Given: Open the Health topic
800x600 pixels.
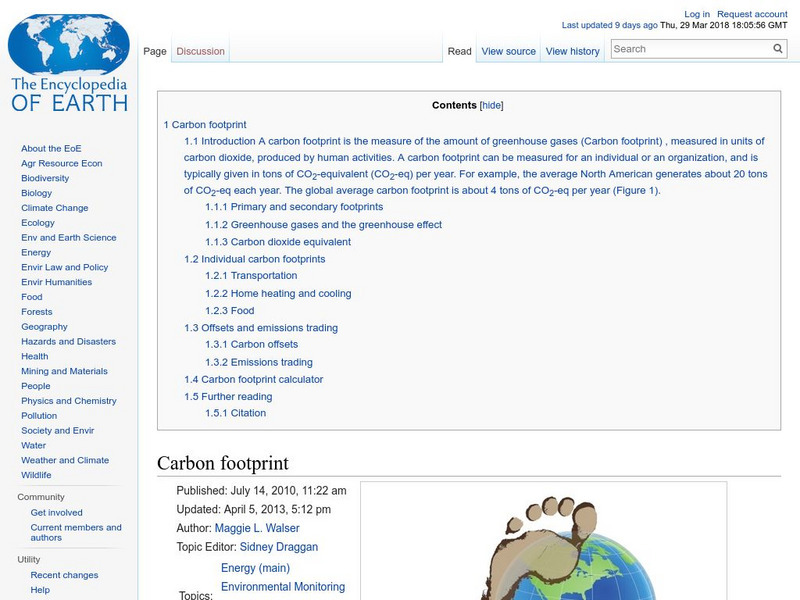Looking at the screenshot, I should click(x=35, y=356).
